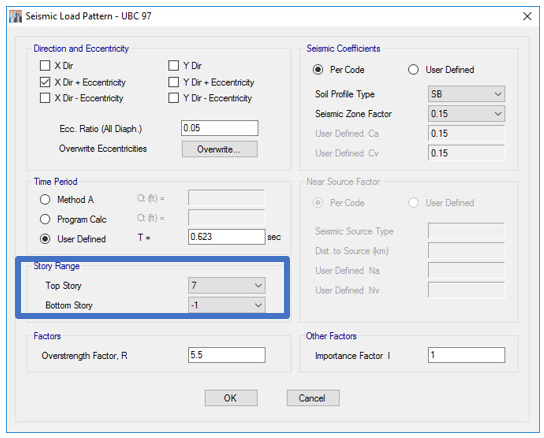Click the "Near Source Factor" heading
544x438 pixels.
tap(343, 182)
